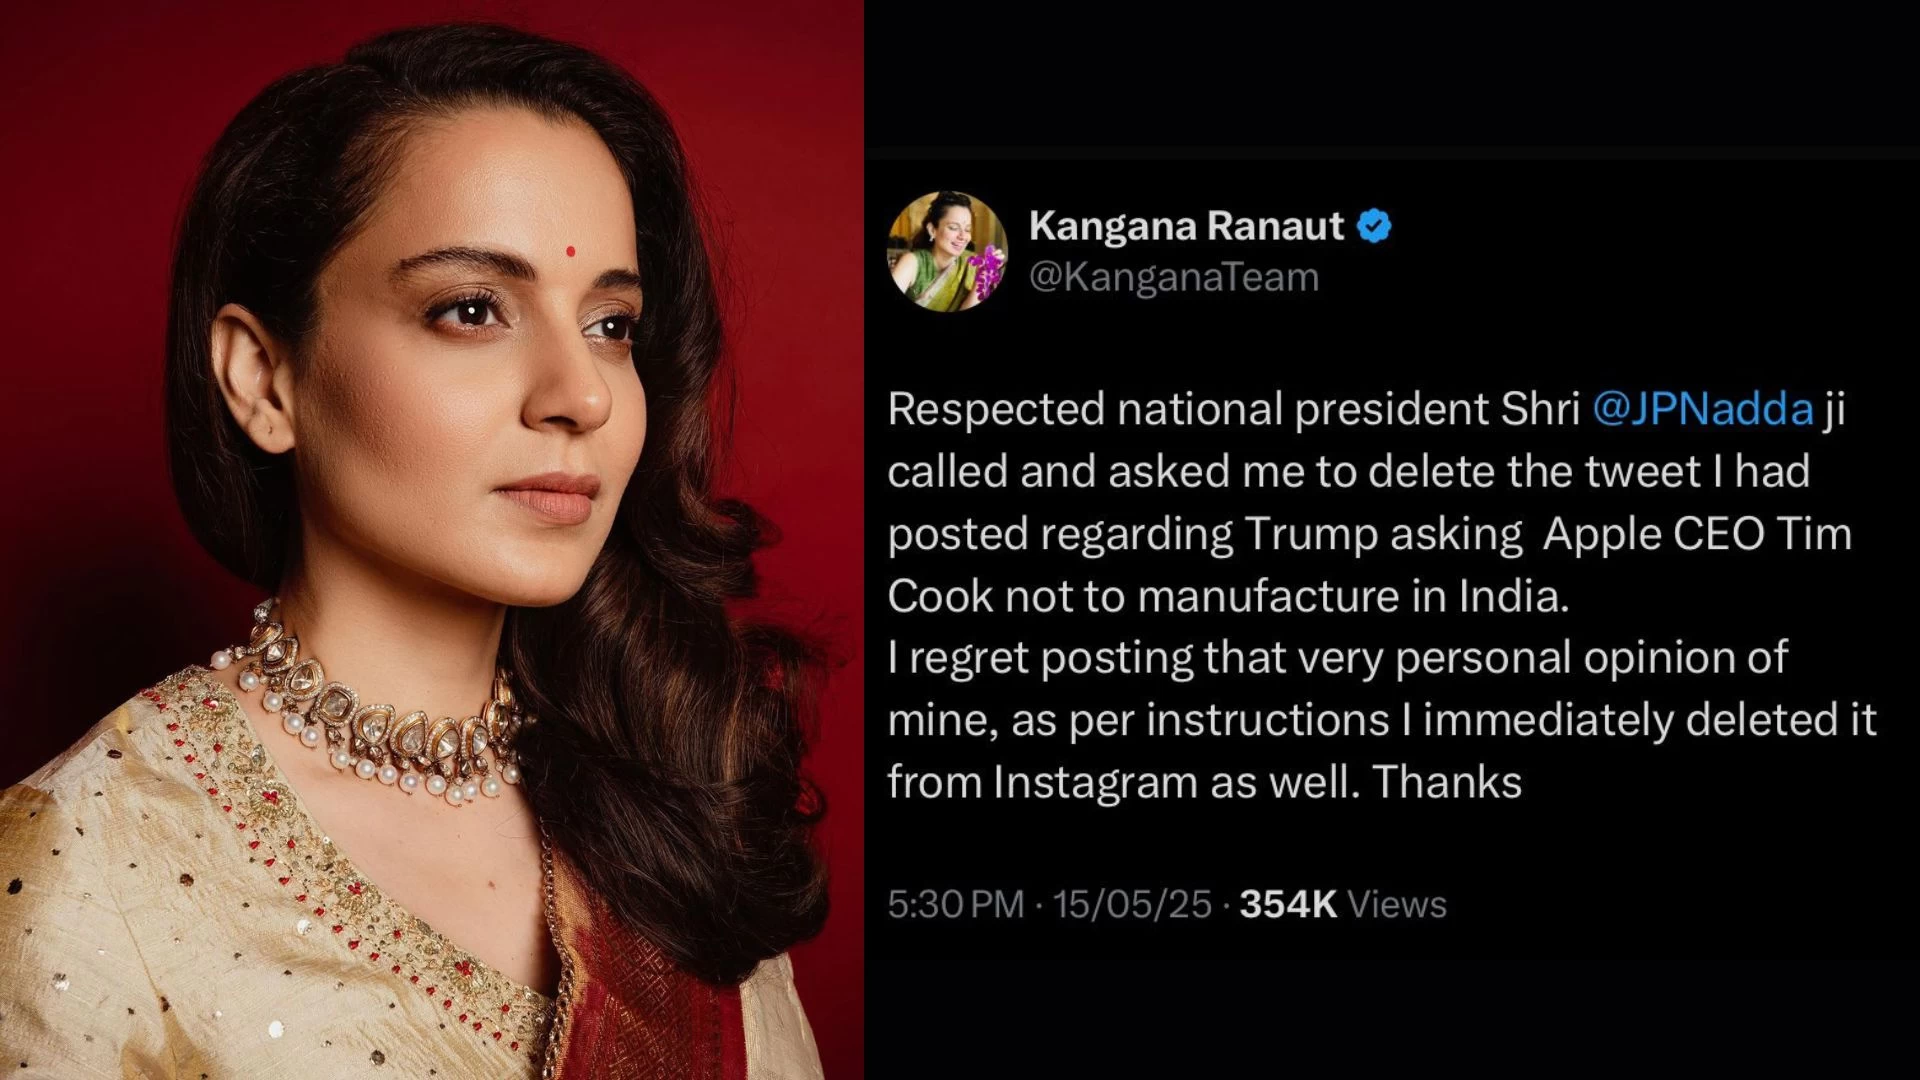Click the red bindi in the photo

point(570,251)
